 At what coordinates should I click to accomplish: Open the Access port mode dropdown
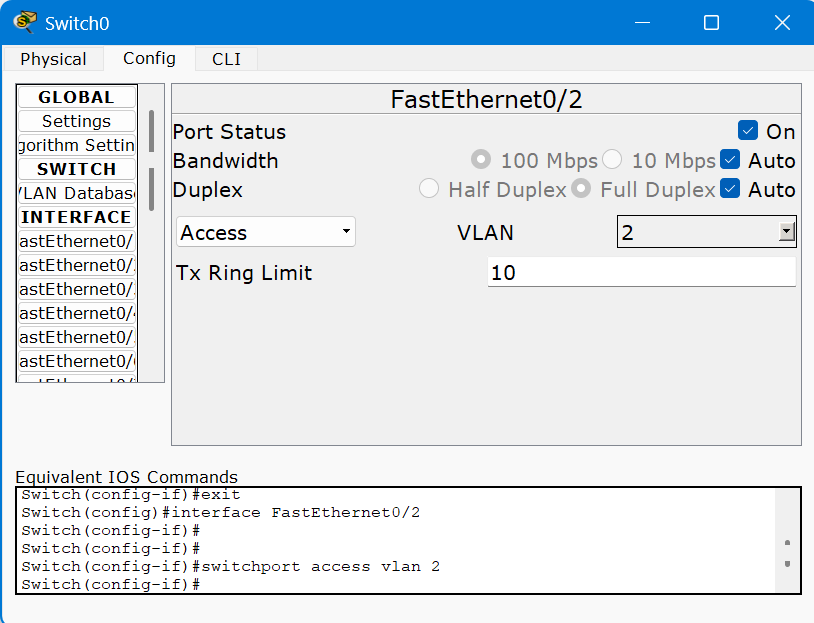click(266, 233)
